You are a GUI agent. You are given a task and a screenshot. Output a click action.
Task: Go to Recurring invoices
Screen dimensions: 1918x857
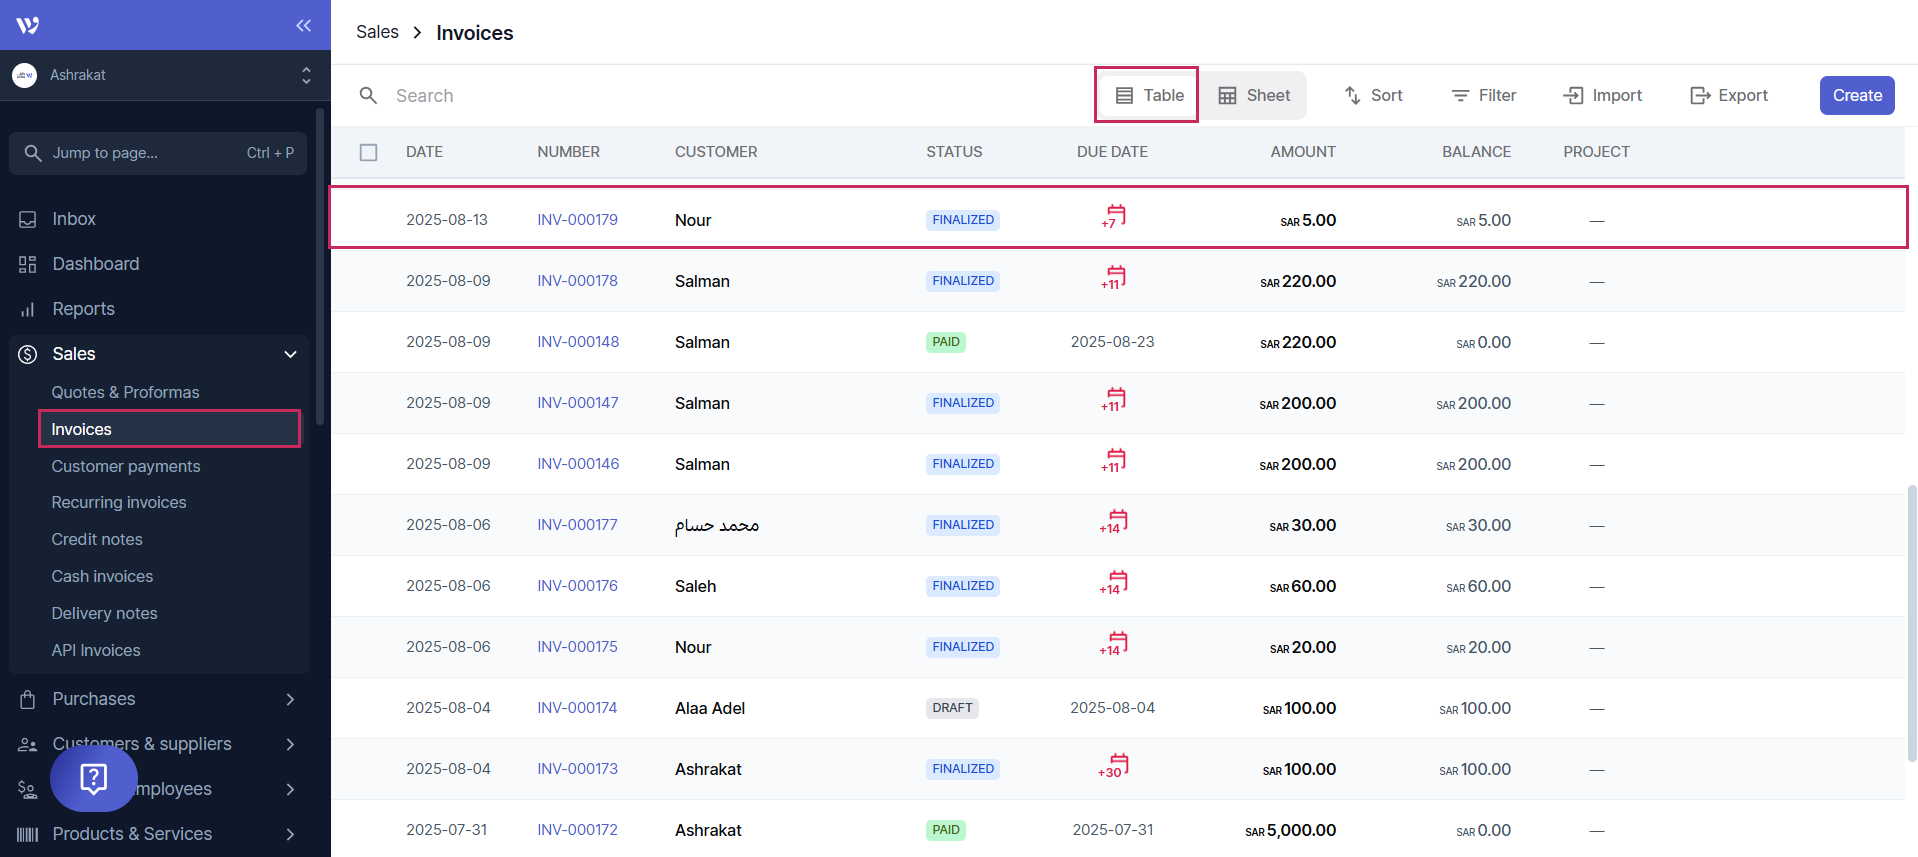(x=119, y=502)
